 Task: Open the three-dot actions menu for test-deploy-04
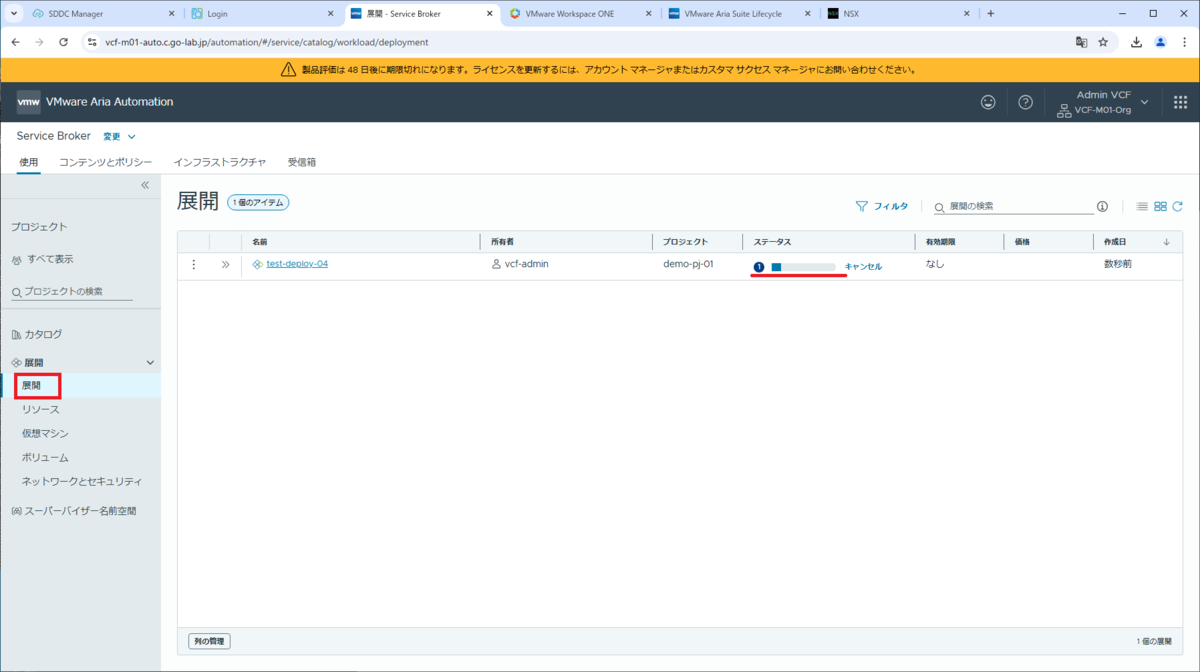pos(194,265)
